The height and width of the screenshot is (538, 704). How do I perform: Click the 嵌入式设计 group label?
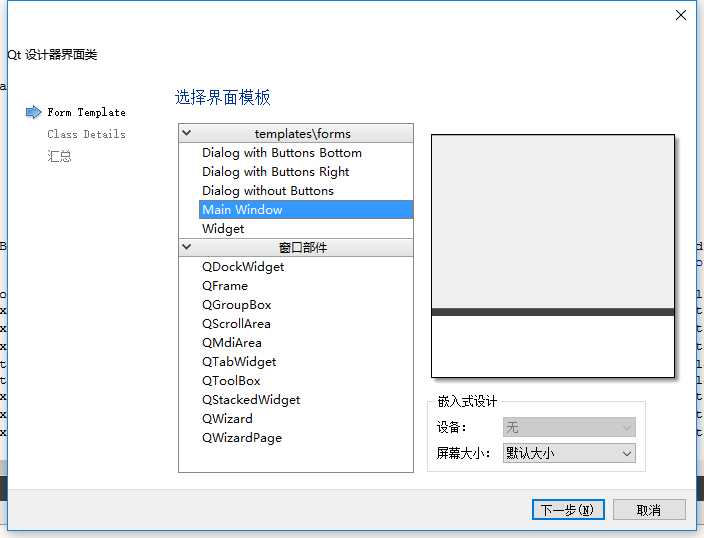467,401
